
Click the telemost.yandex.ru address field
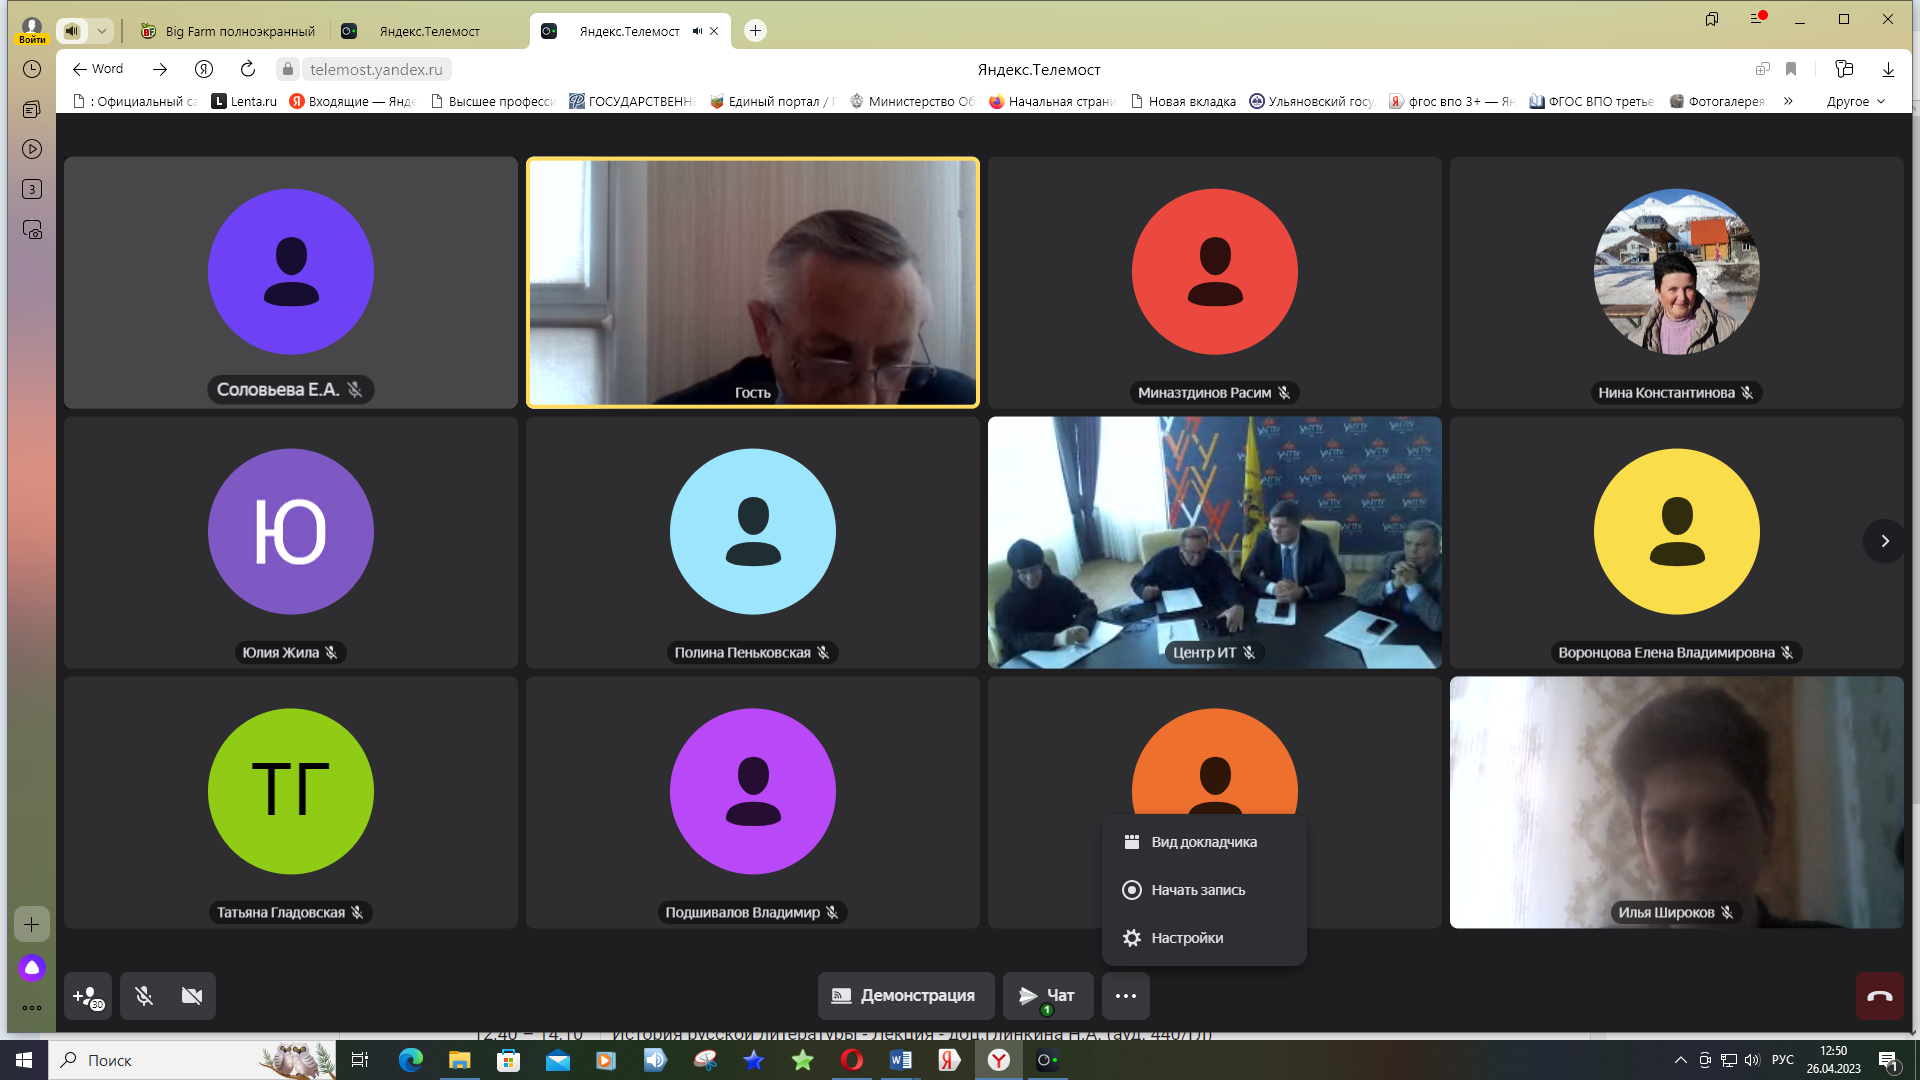376,69
